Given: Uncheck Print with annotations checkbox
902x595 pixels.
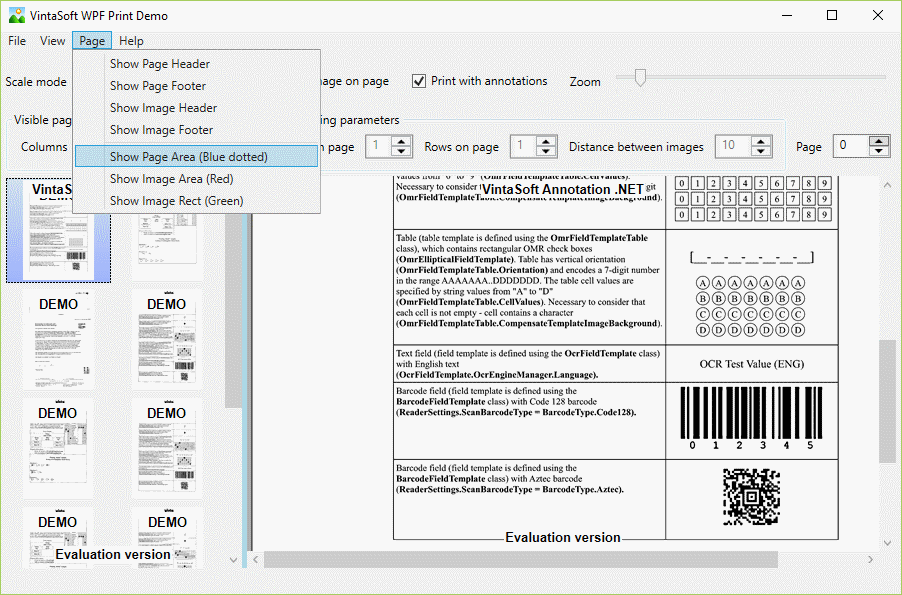Looking at the screenshot, I should click(x=419, y=81).
